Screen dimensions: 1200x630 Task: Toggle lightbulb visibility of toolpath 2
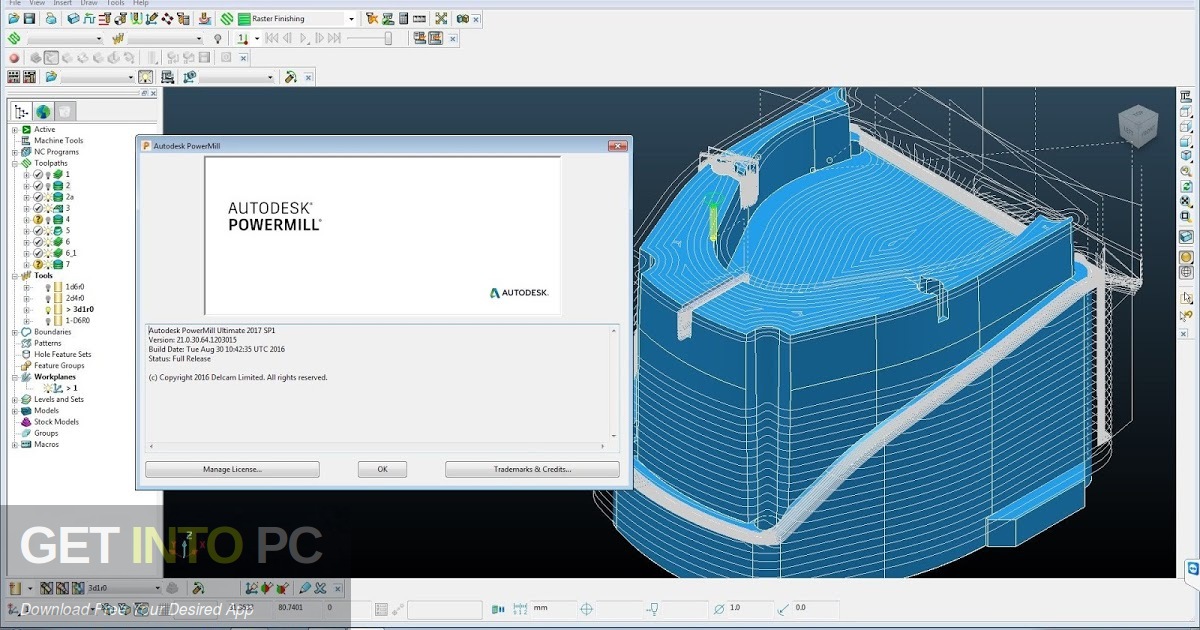[x=47, y=185]
